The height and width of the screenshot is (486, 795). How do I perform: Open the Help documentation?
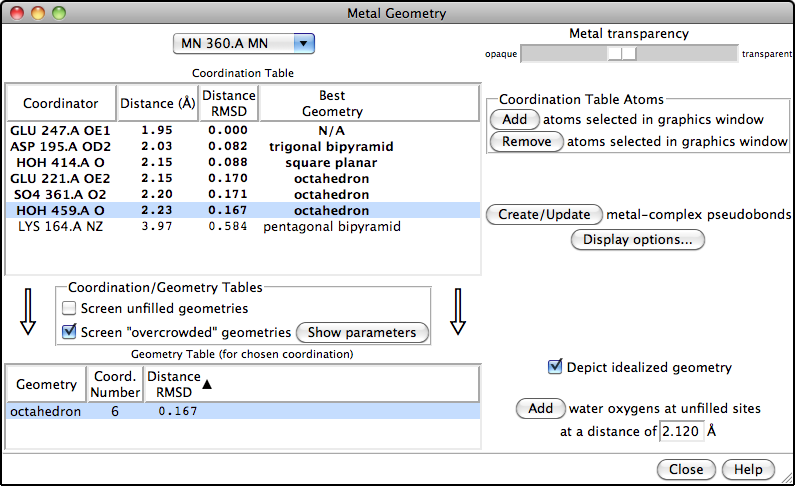(x=748, y=469)
